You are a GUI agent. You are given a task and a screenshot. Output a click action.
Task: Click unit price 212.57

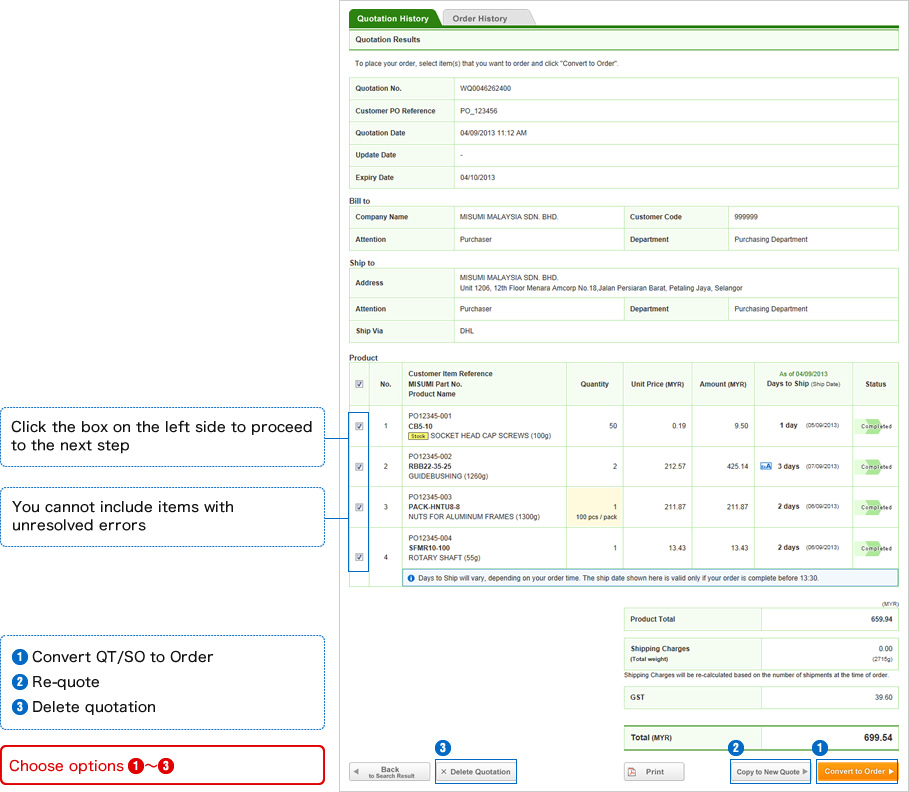[x=675, y=466]
